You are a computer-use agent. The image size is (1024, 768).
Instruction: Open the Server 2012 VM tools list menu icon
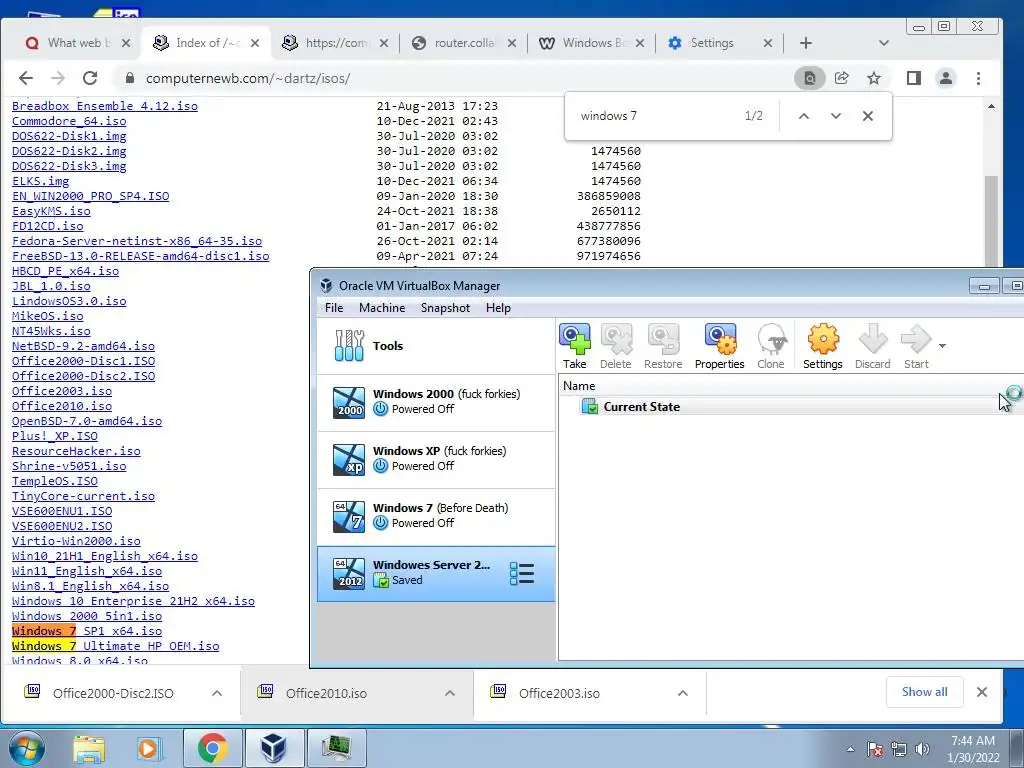(x=522, y=573)
